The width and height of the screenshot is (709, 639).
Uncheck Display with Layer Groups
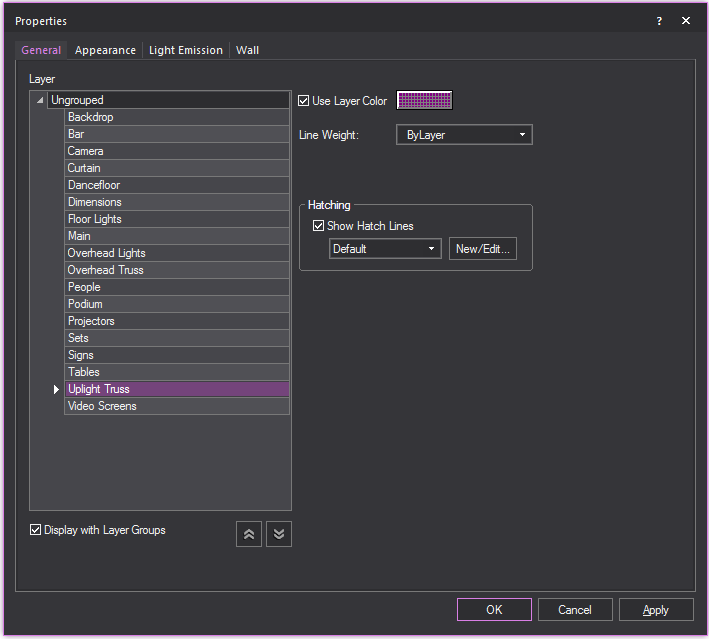(36, 530)
